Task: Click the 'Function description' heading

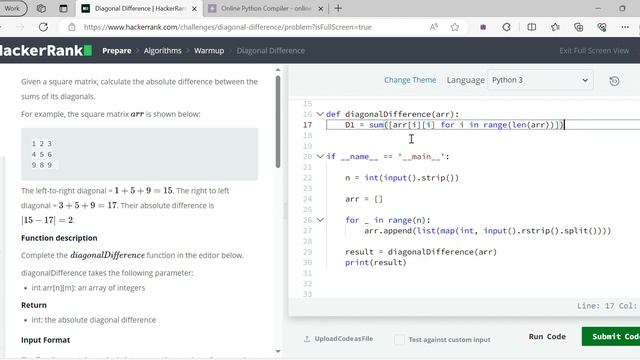Action: (x=59, y=238)
